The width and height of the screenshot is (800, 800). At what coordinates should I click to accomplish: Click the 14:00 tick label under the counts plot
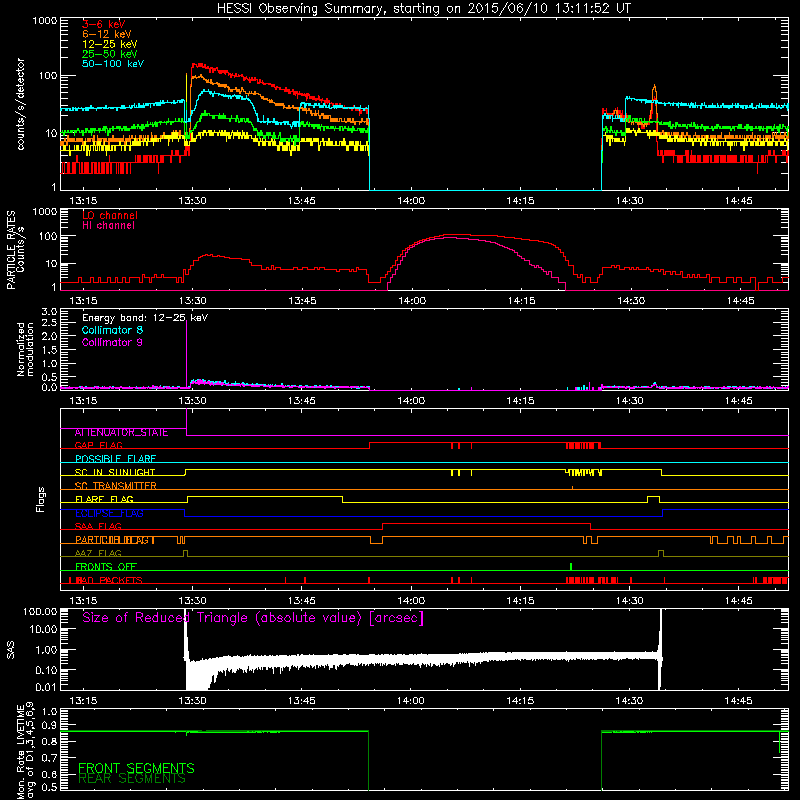coord(411,201)
